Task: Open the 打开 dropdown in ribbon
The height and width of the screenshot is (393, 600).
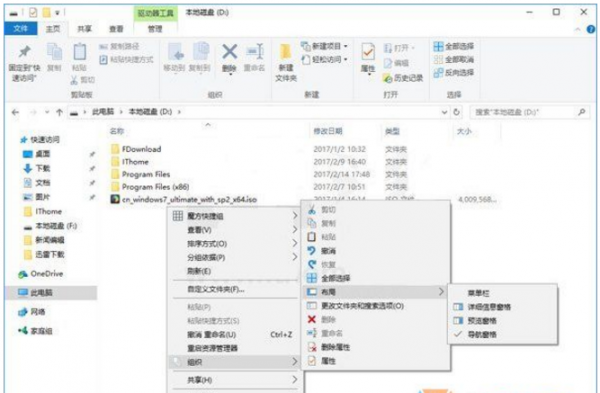Action: pos(412,48)
